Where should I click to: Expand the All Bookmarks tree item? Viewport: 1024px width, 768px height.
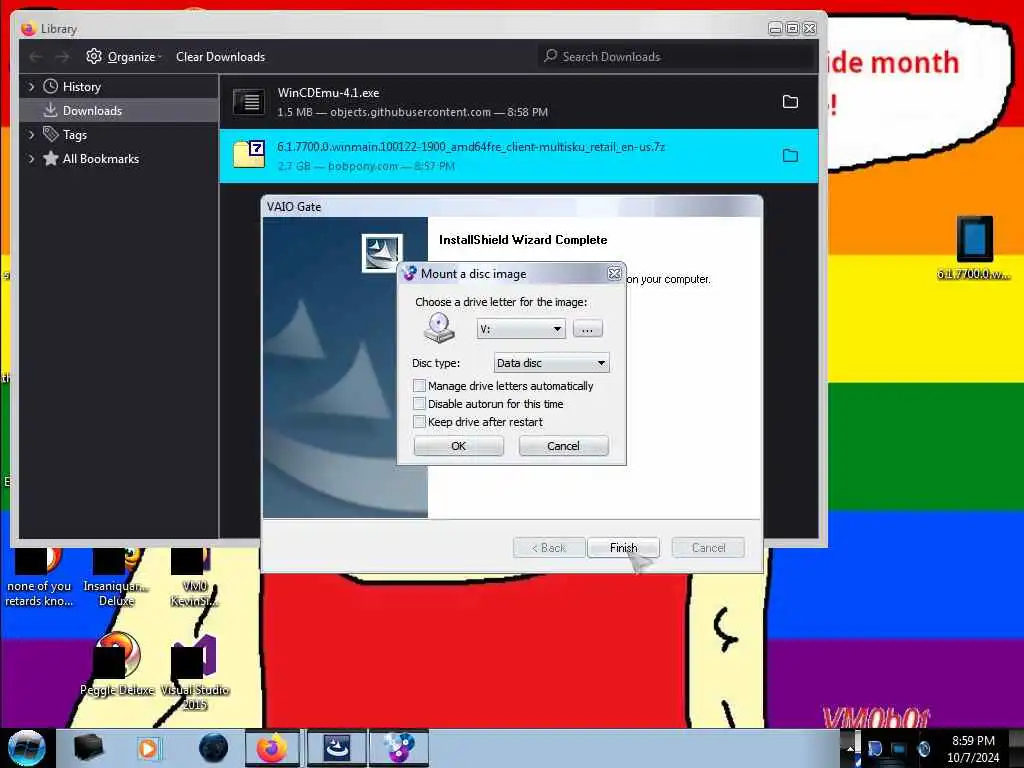[31, 159]
